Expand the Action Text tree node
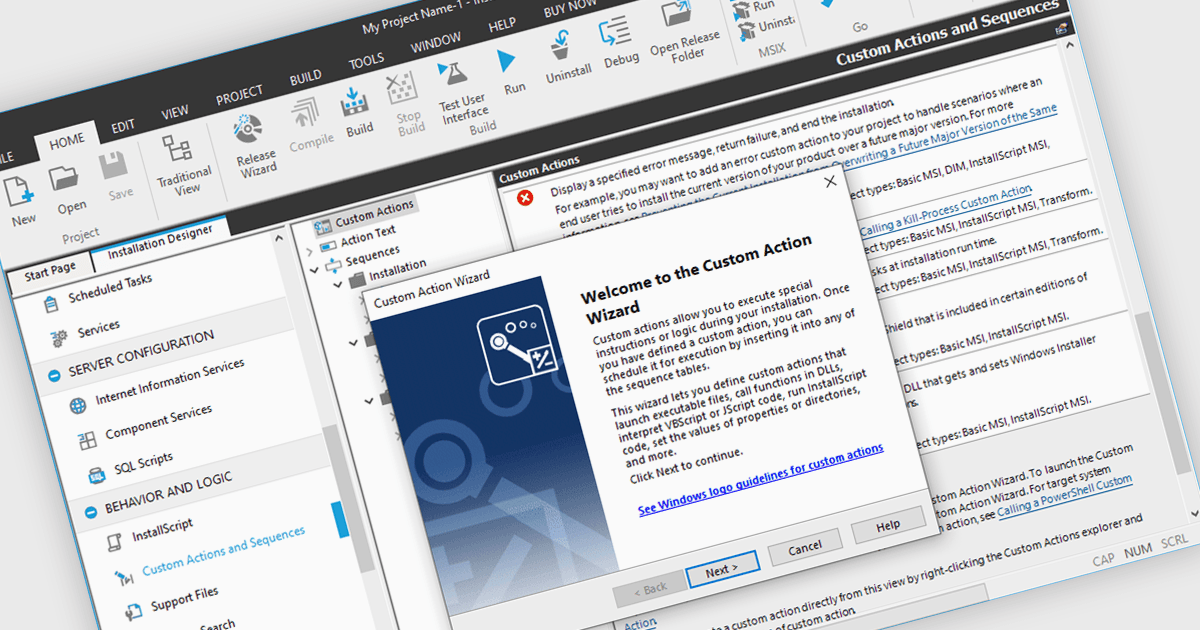This screenshot has height=630, width=1200. tap(310, 251)
